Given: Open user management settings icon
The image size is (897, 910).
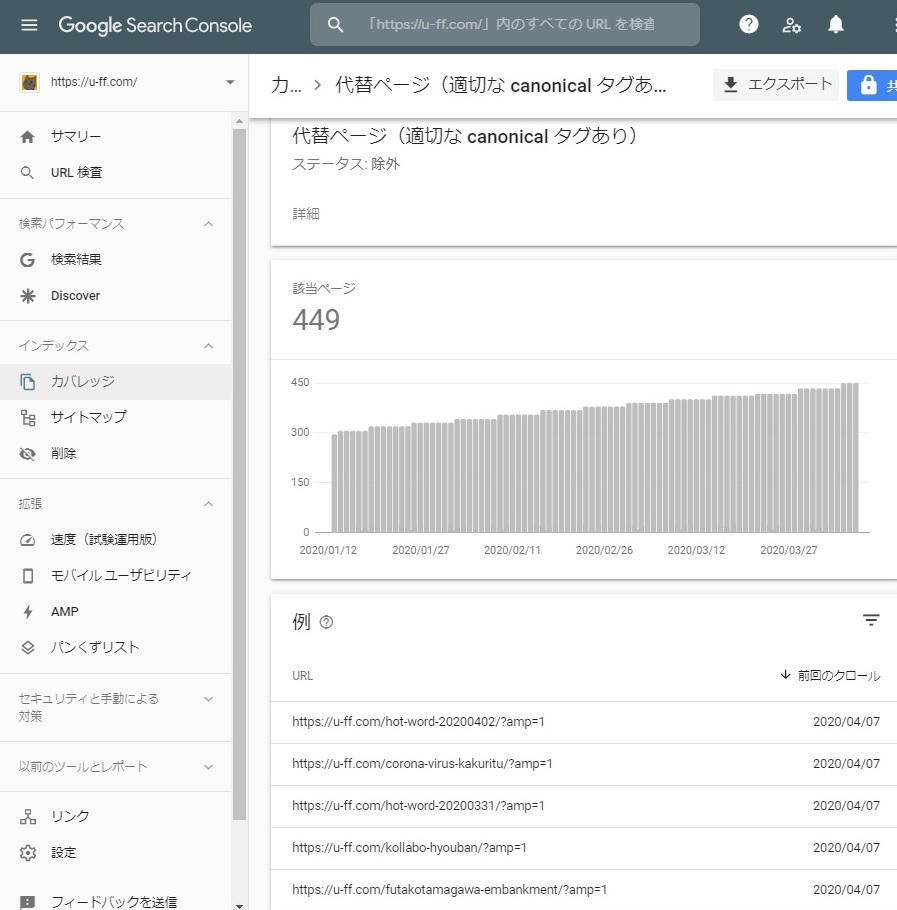Looking at the screenshot, I should 792,25.
